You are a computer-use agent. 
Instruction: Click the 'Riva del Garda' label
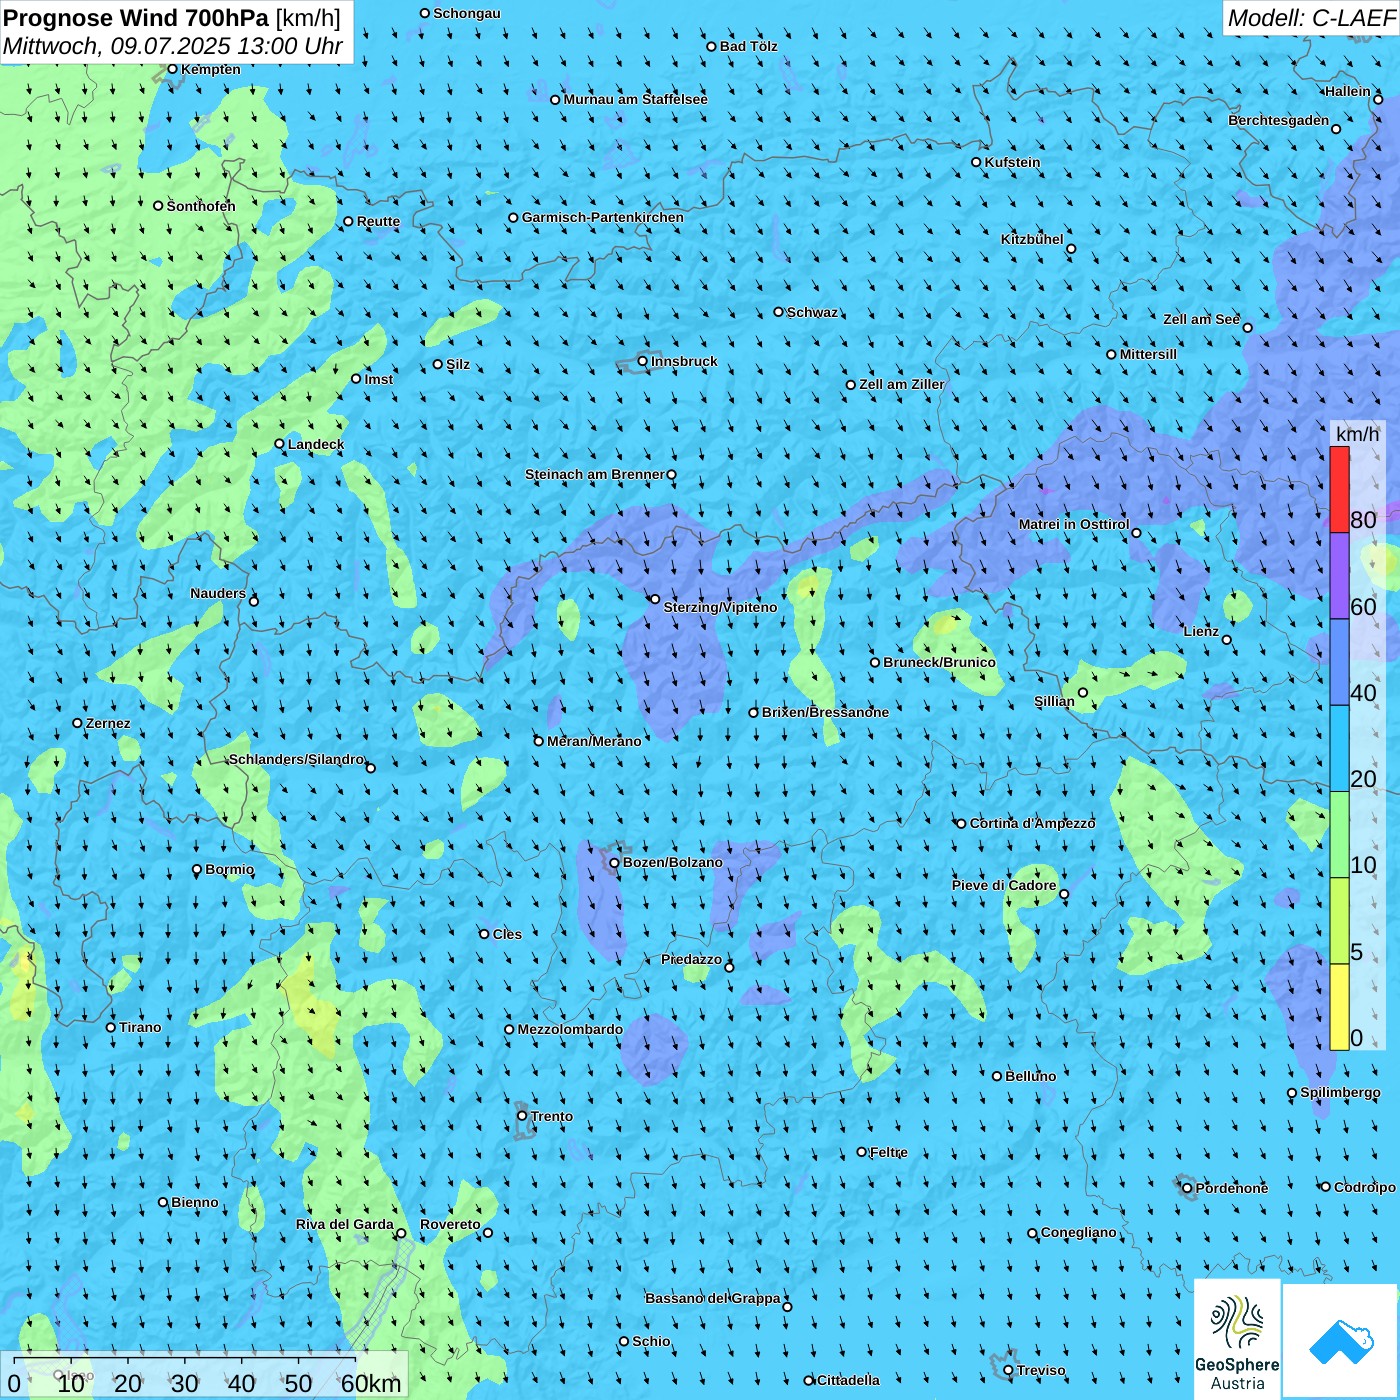(x=345, y=1224)
